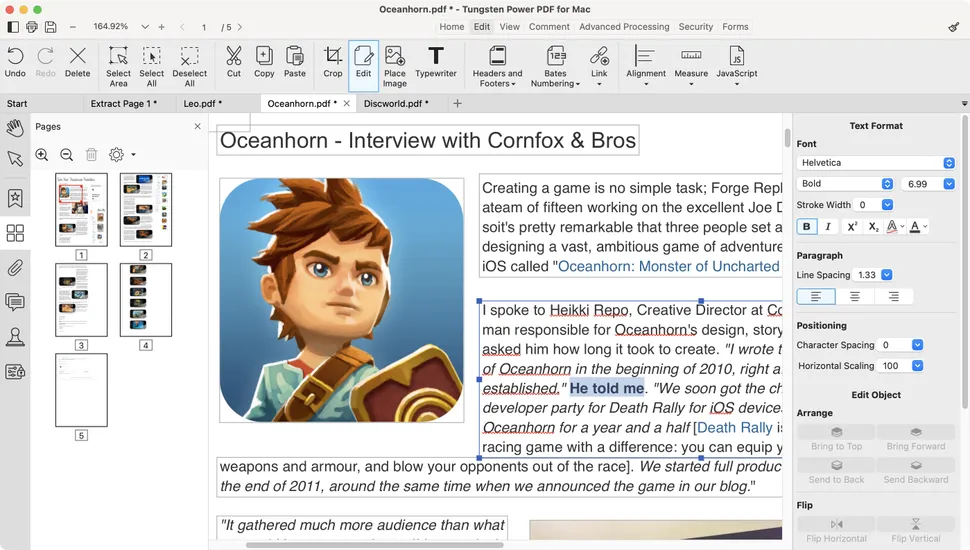Click the Place Image tool
Image resolution: width=970 pixels, height=550 pixels.
pyautogui.click(x=395, y=62)
